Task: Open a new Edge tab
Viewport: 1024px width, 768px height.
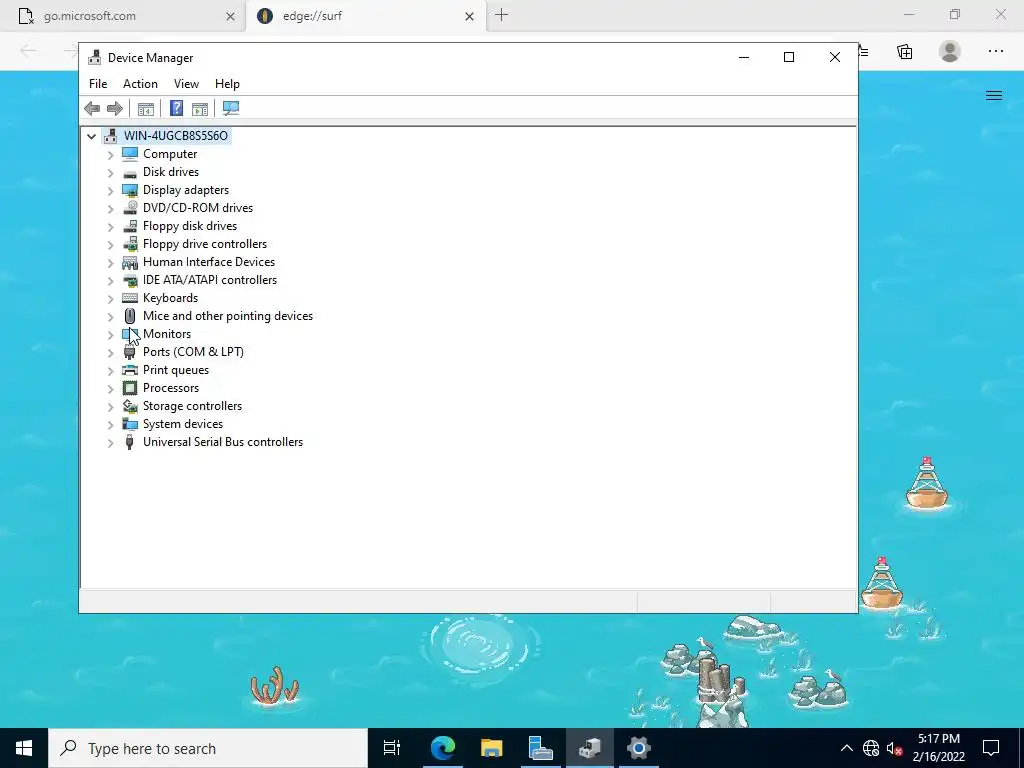Action: point(502,15)
